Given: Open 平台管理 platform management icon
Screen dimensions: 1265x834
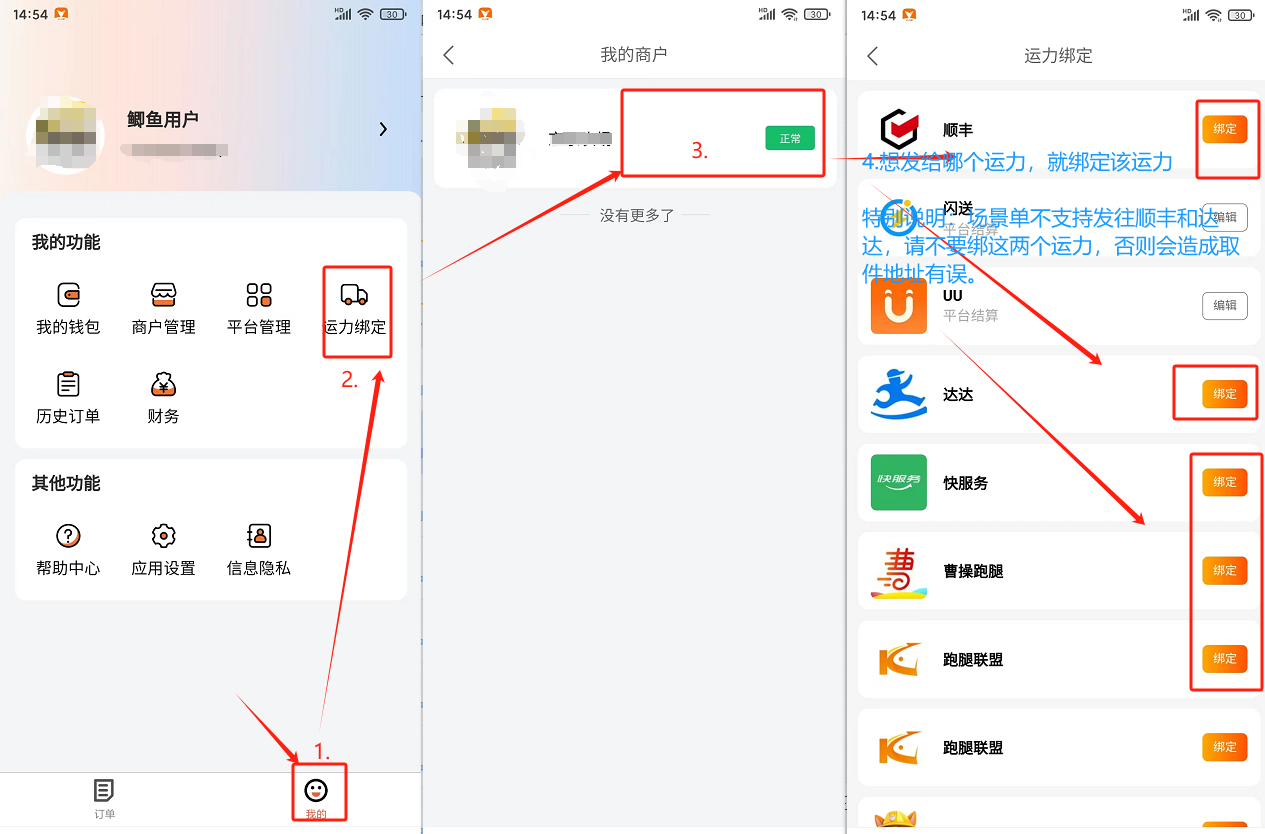Looking at the screenshot, I should pyautogui.click(x=259, y=295).
